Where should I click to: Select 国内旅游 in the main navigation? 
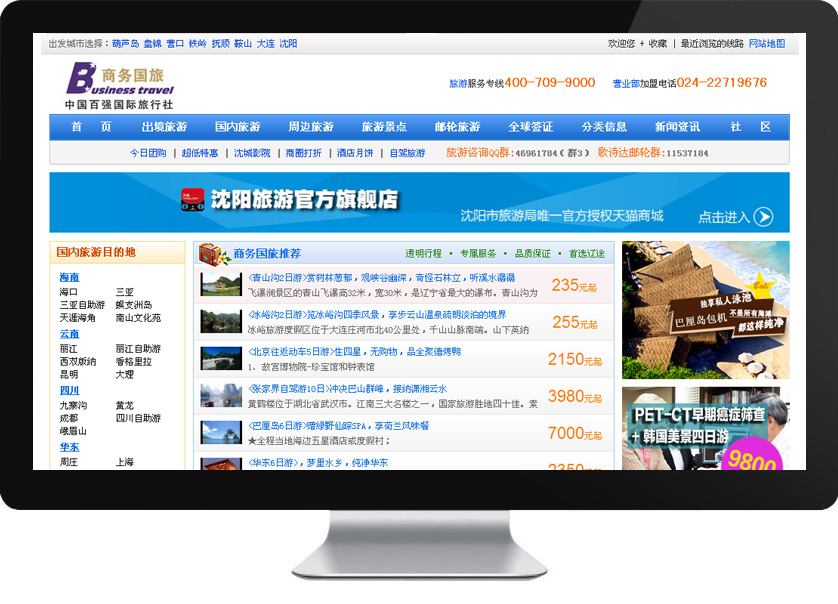237,127
